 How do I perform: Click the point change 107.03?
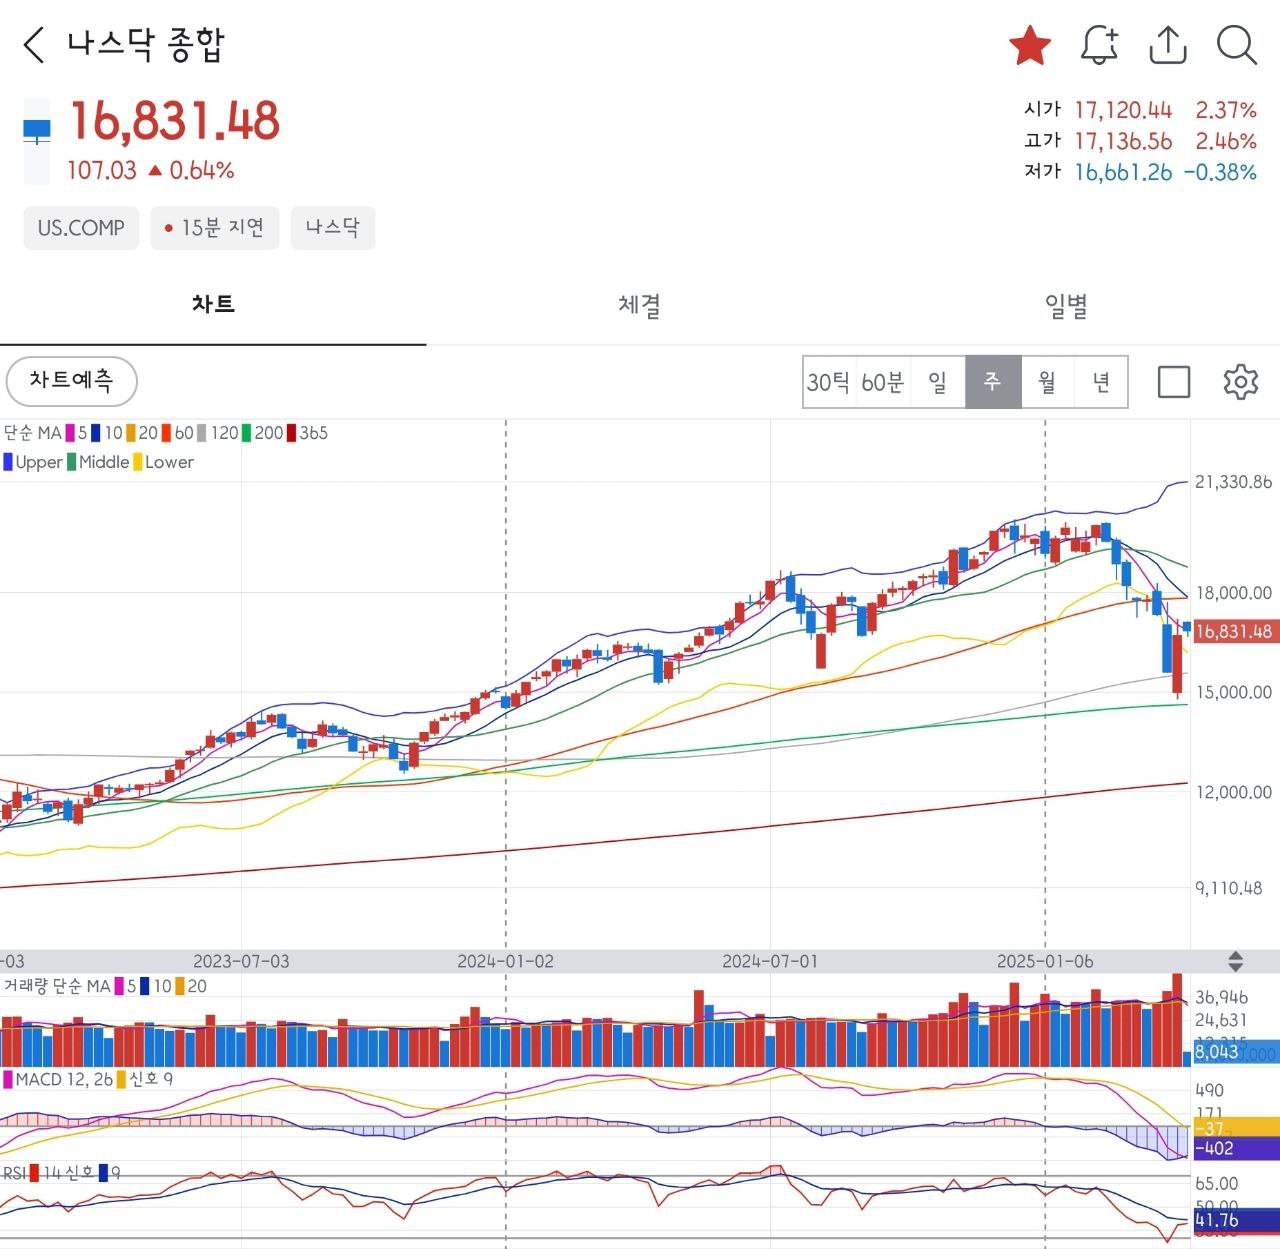[x=102, y=171]
